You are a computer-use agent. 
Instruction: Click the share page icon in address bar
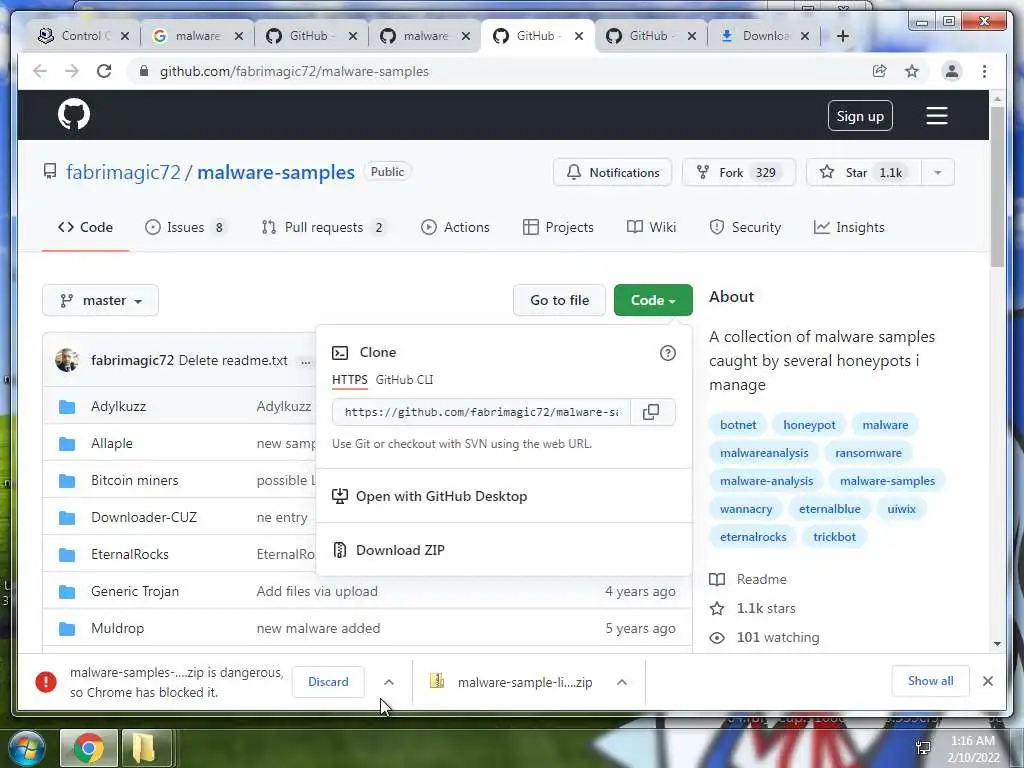tap(880, 71)
